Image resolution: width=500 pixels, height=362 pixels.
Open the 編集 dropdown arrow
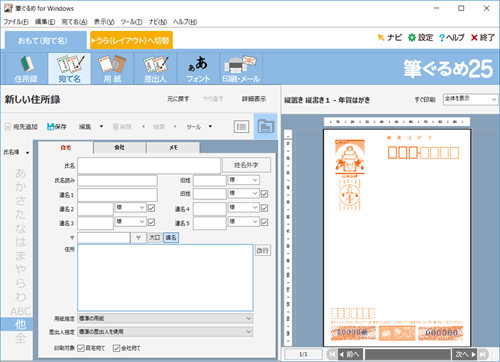tap(101, 127)
